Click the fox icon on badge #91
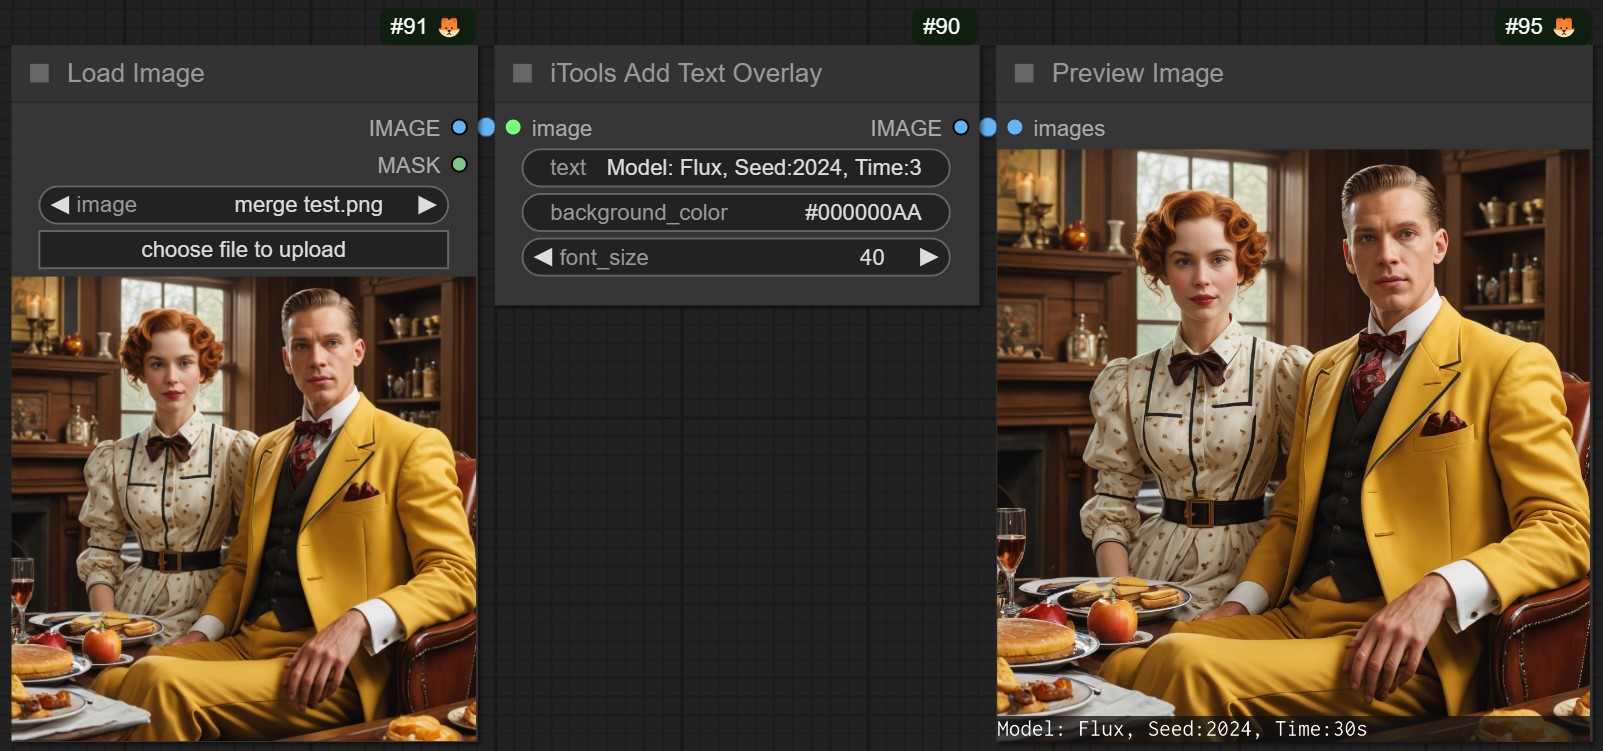 (x=450, y=27)
